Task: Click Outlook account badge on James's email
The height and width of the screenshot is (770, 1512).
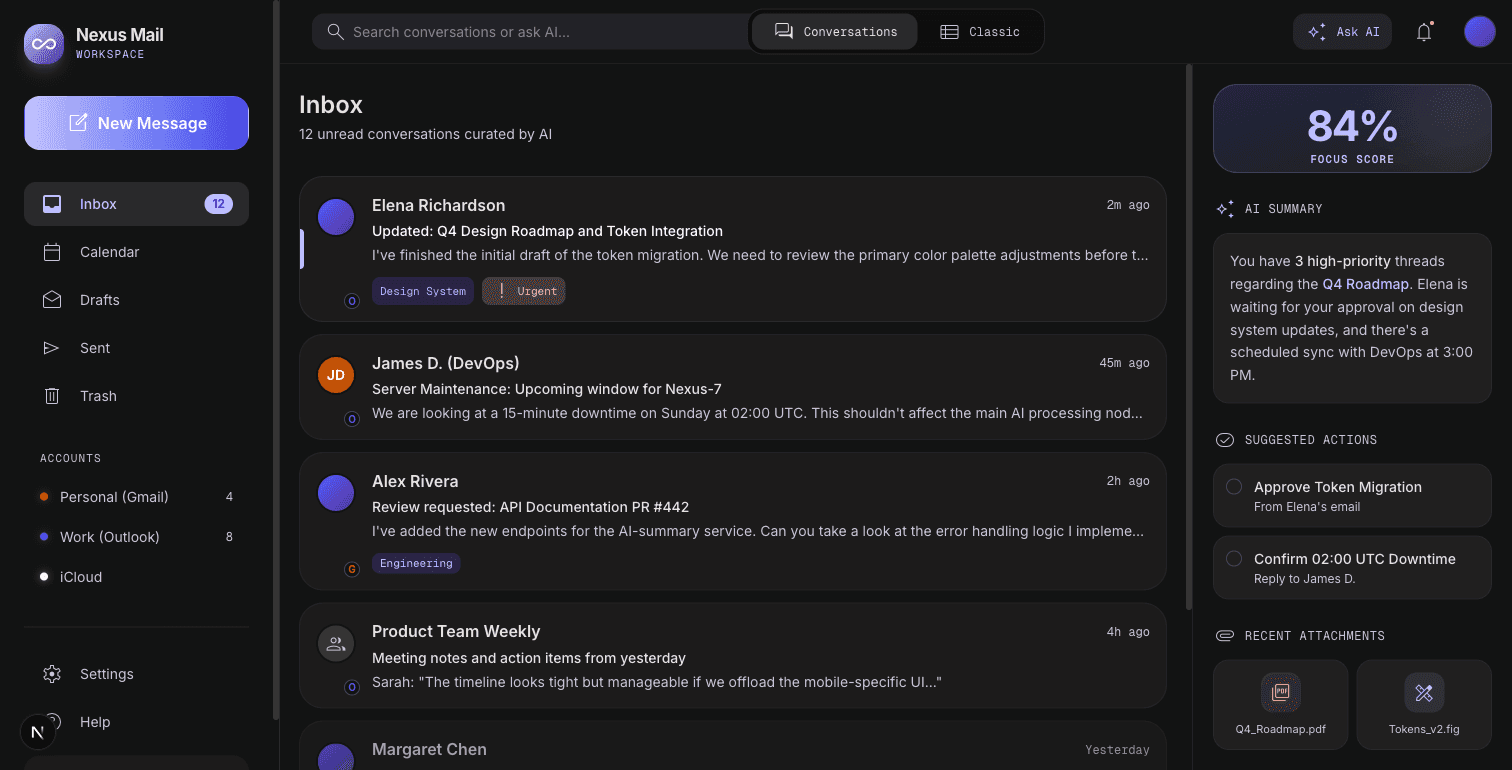Action: point(352,419)
